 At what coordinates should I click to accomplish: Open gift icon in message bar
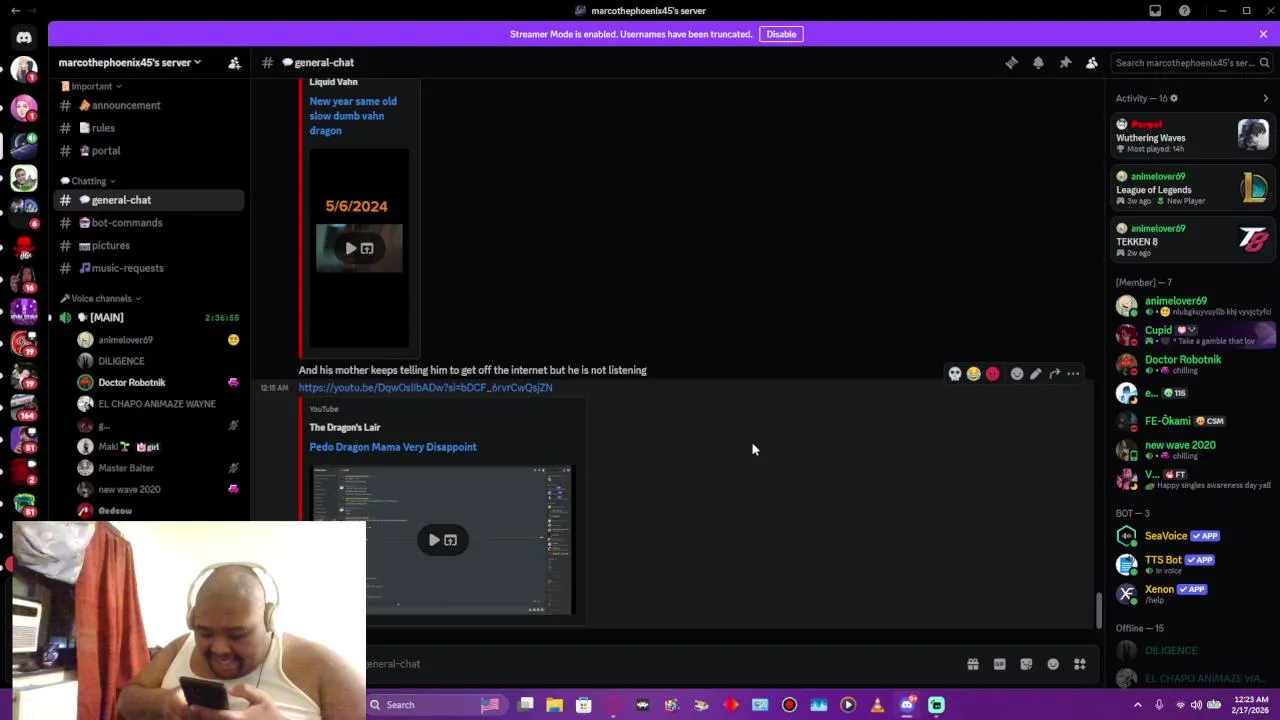[972, 664]
